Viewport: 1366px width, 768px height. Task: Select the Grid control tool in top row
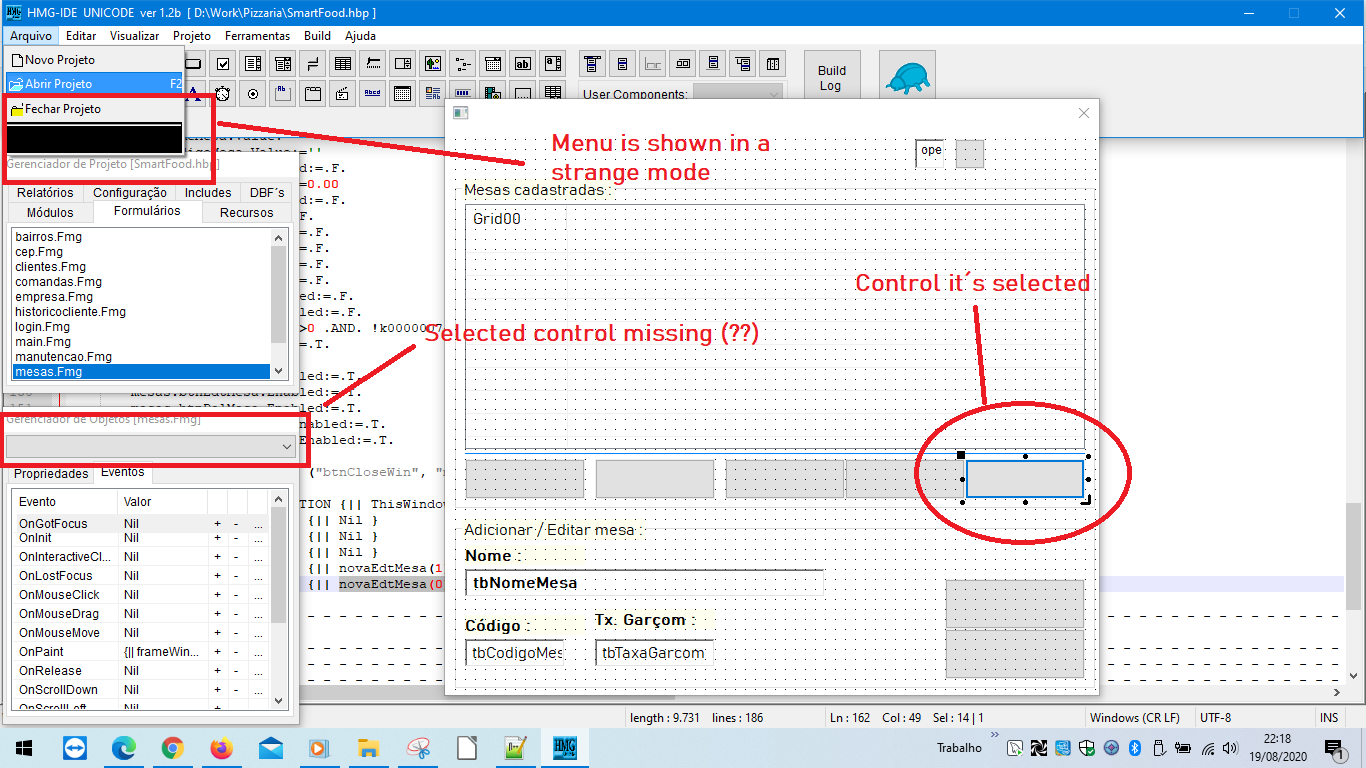(x=343, y=63)
